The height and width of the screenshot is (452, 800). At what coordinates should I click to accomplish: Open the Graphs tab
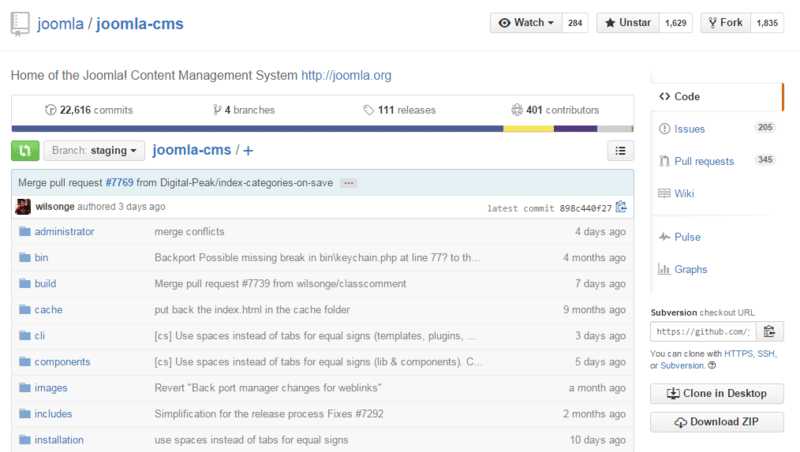tap(691, 269)
